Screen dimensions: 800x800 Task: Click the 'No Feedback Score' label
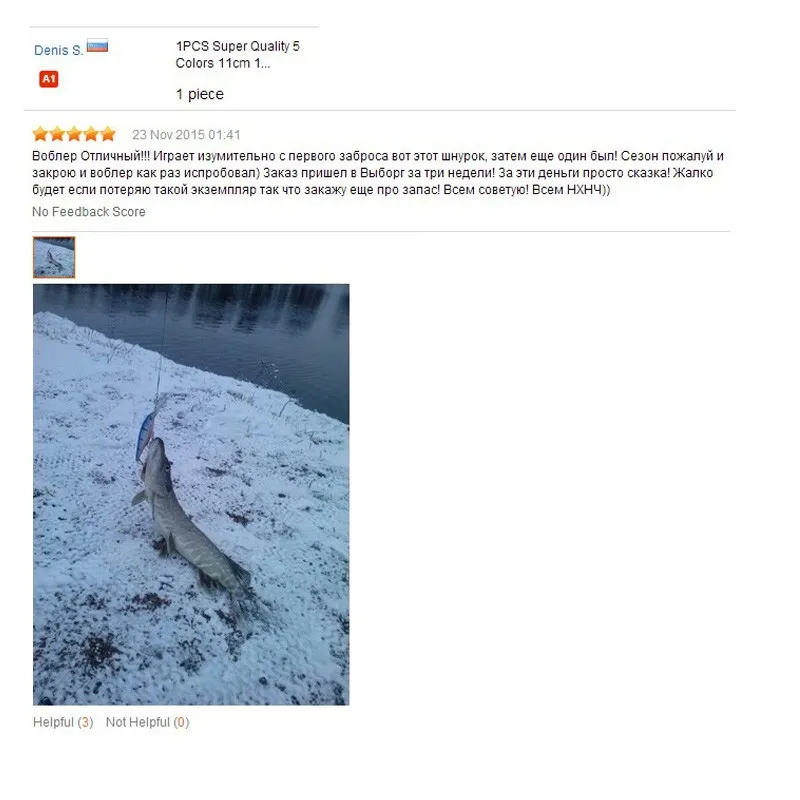89,212
